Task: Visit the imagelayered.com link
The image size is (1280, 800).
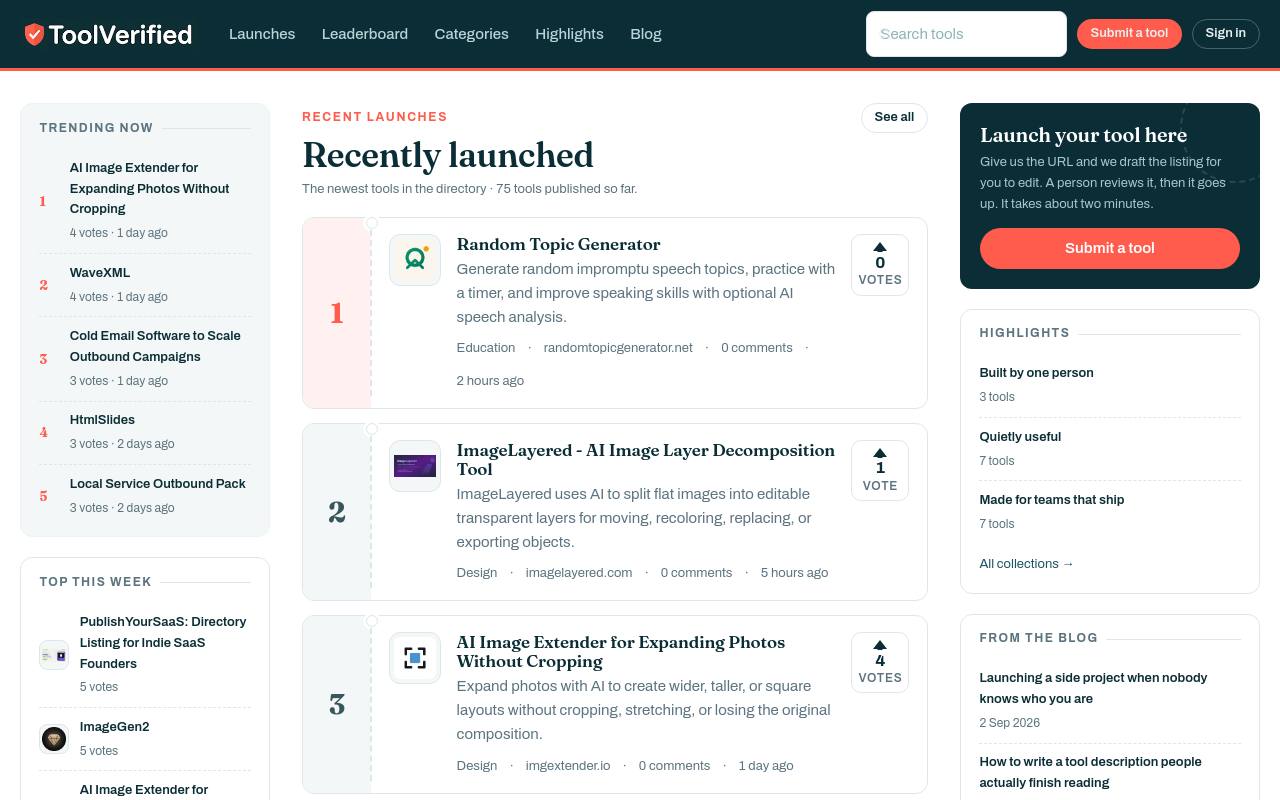Action: pyautogui.click(x=579, y=572)
